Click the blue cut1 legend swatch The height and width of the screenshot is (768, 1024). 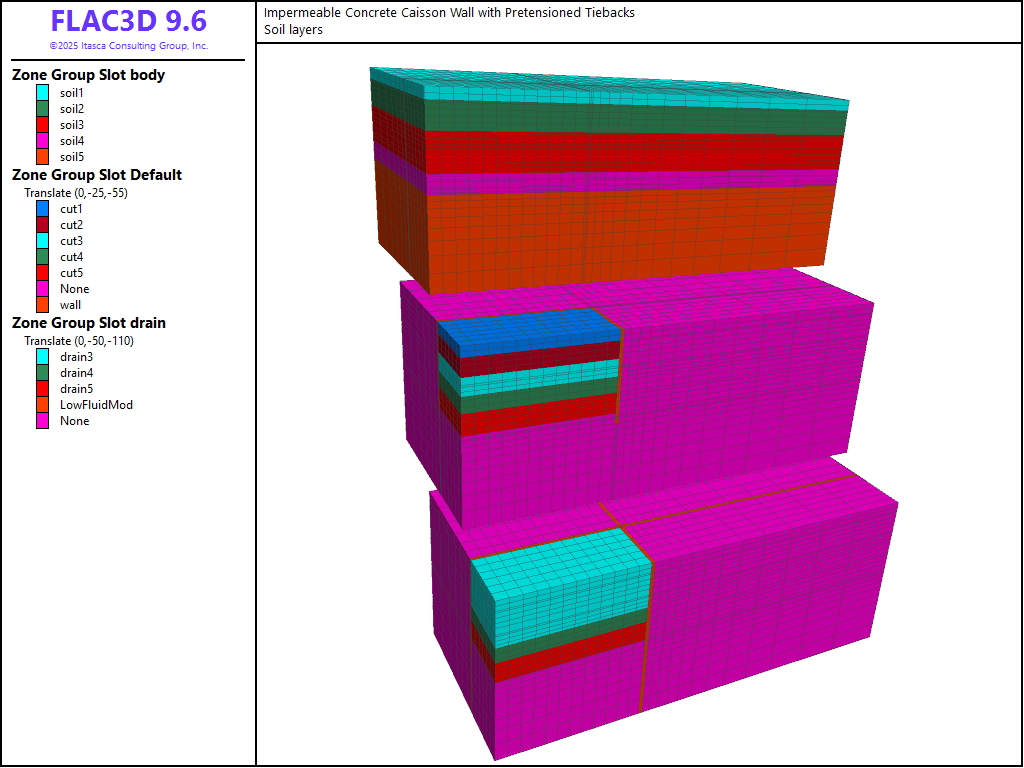[x=42, y=208]
